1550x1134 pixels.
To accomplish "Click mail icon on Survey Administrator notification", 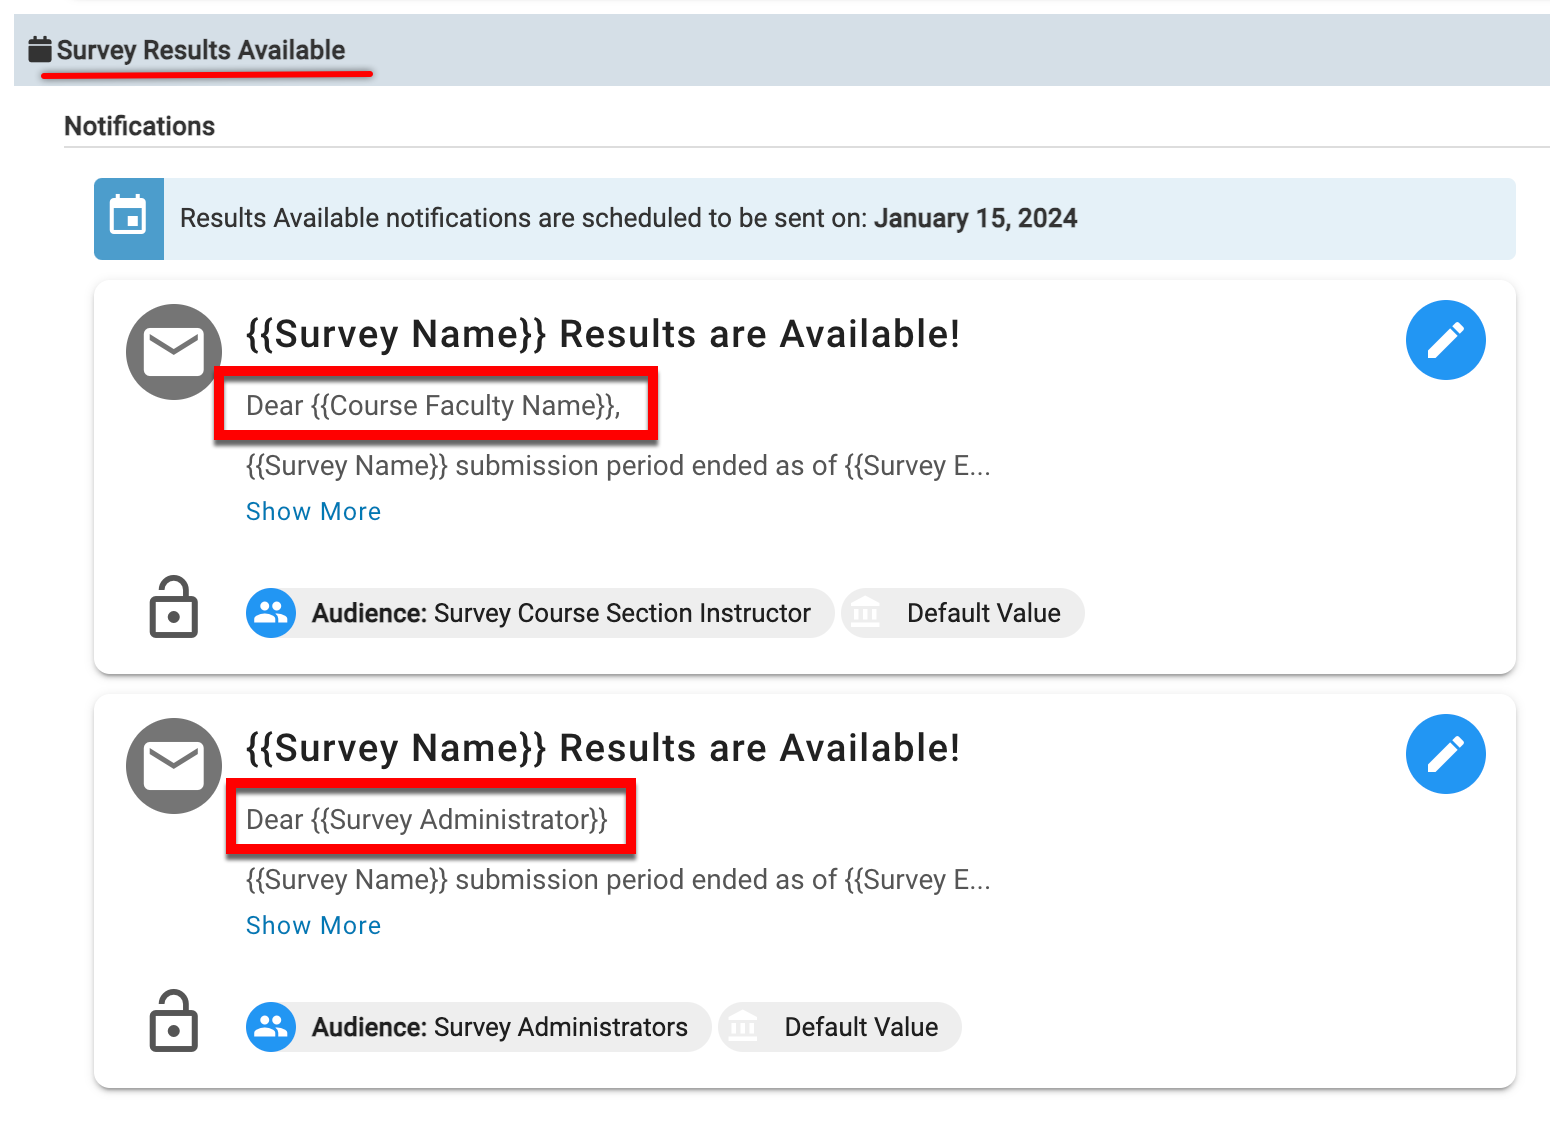I will [174, 766].
